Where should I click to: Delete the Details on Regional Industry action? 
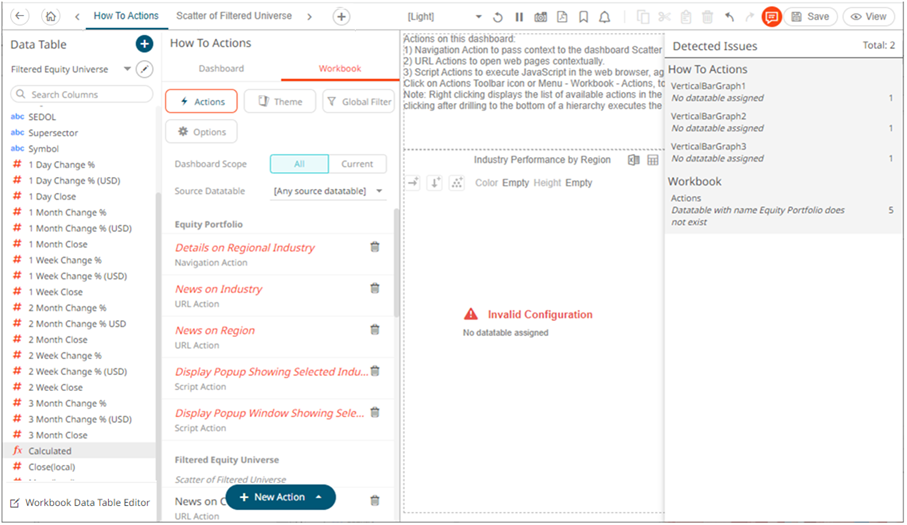375,247
